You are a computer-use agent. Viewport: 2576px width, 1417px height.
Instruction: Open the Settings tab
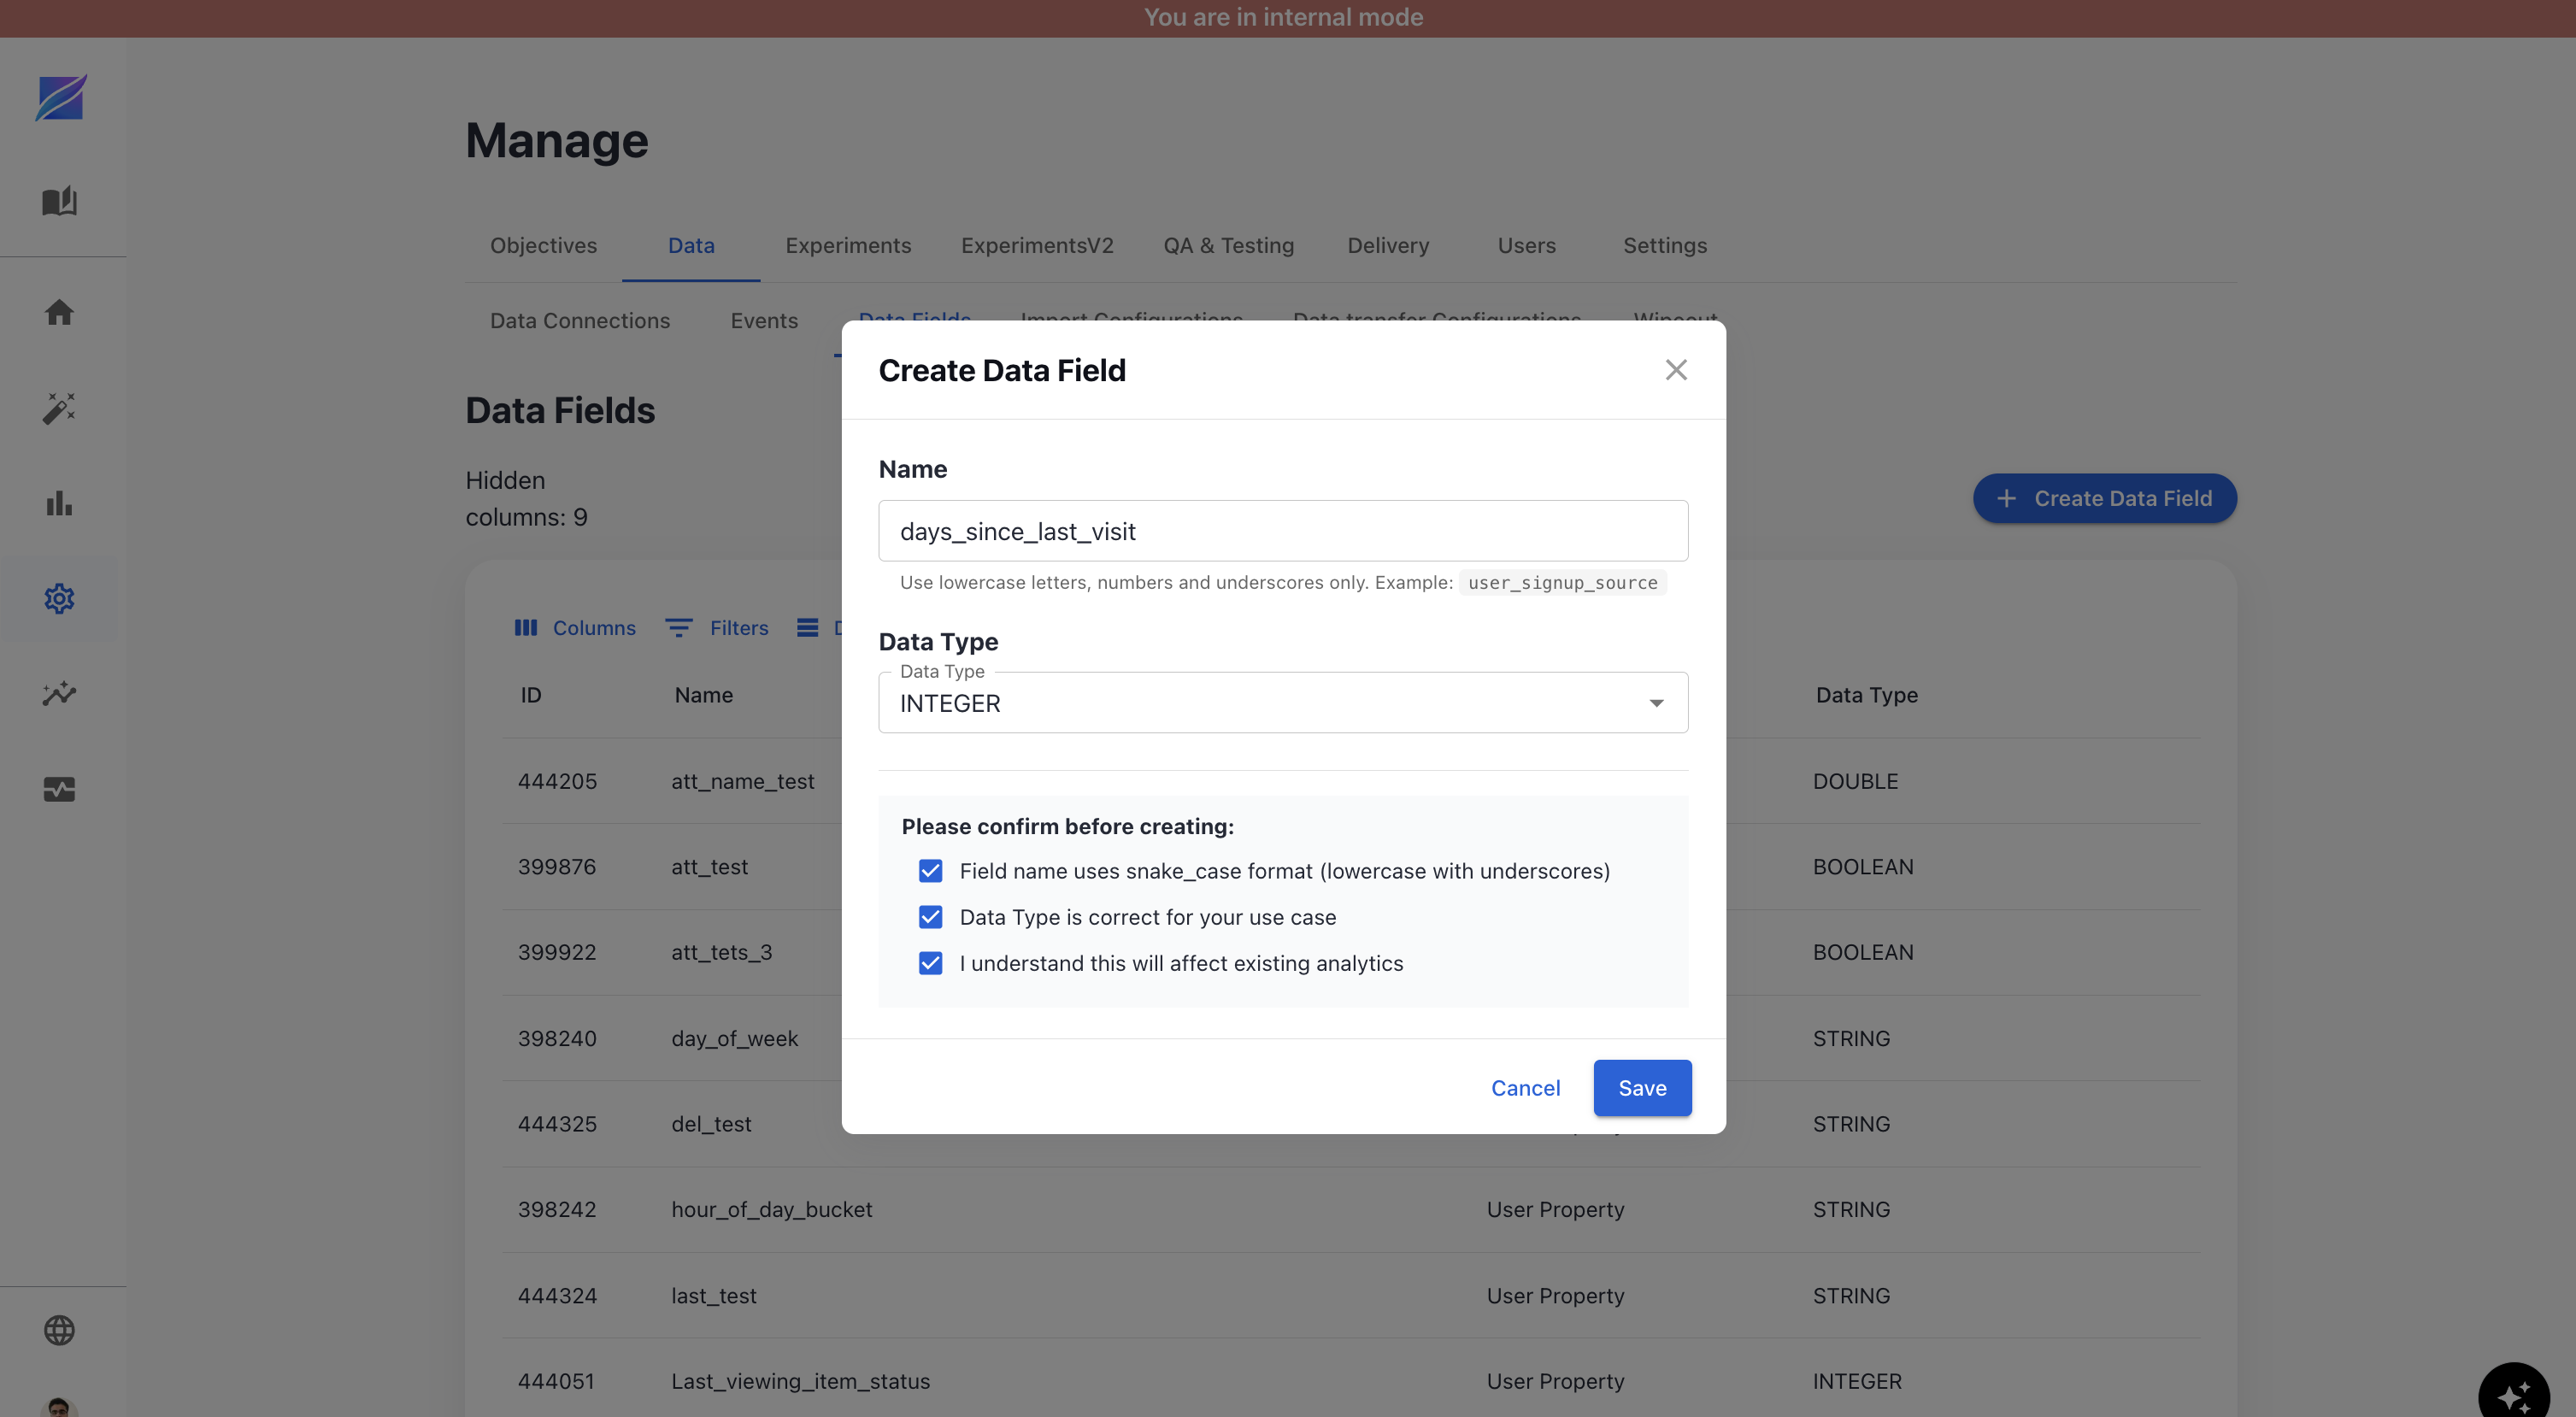(x=1665, y=245)
